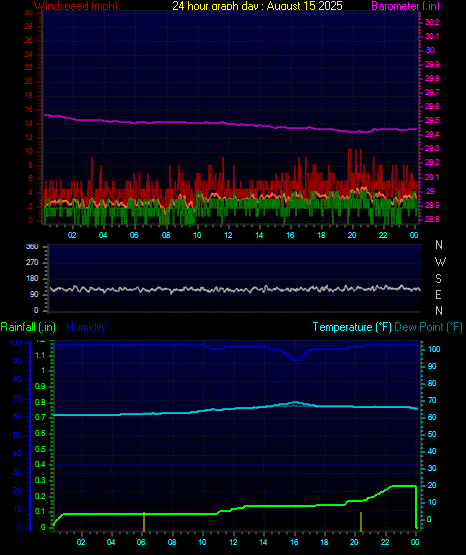Click the E compass direction label

click(x=438, y=294)
